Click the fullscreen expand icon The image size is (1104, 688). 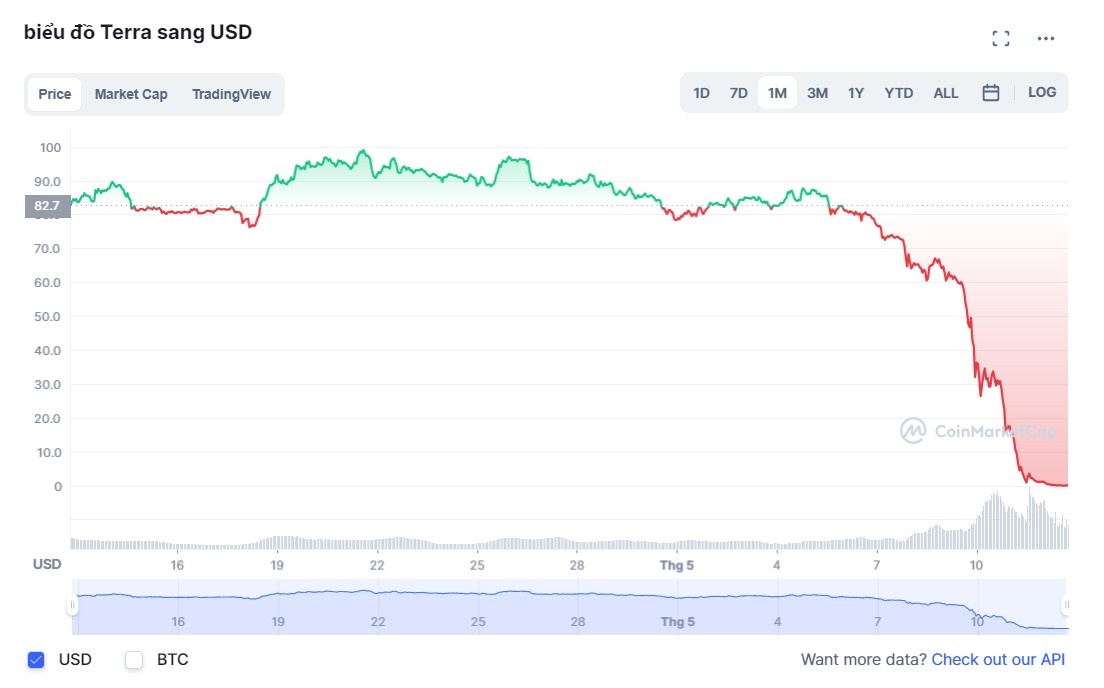coord(1000,39)
